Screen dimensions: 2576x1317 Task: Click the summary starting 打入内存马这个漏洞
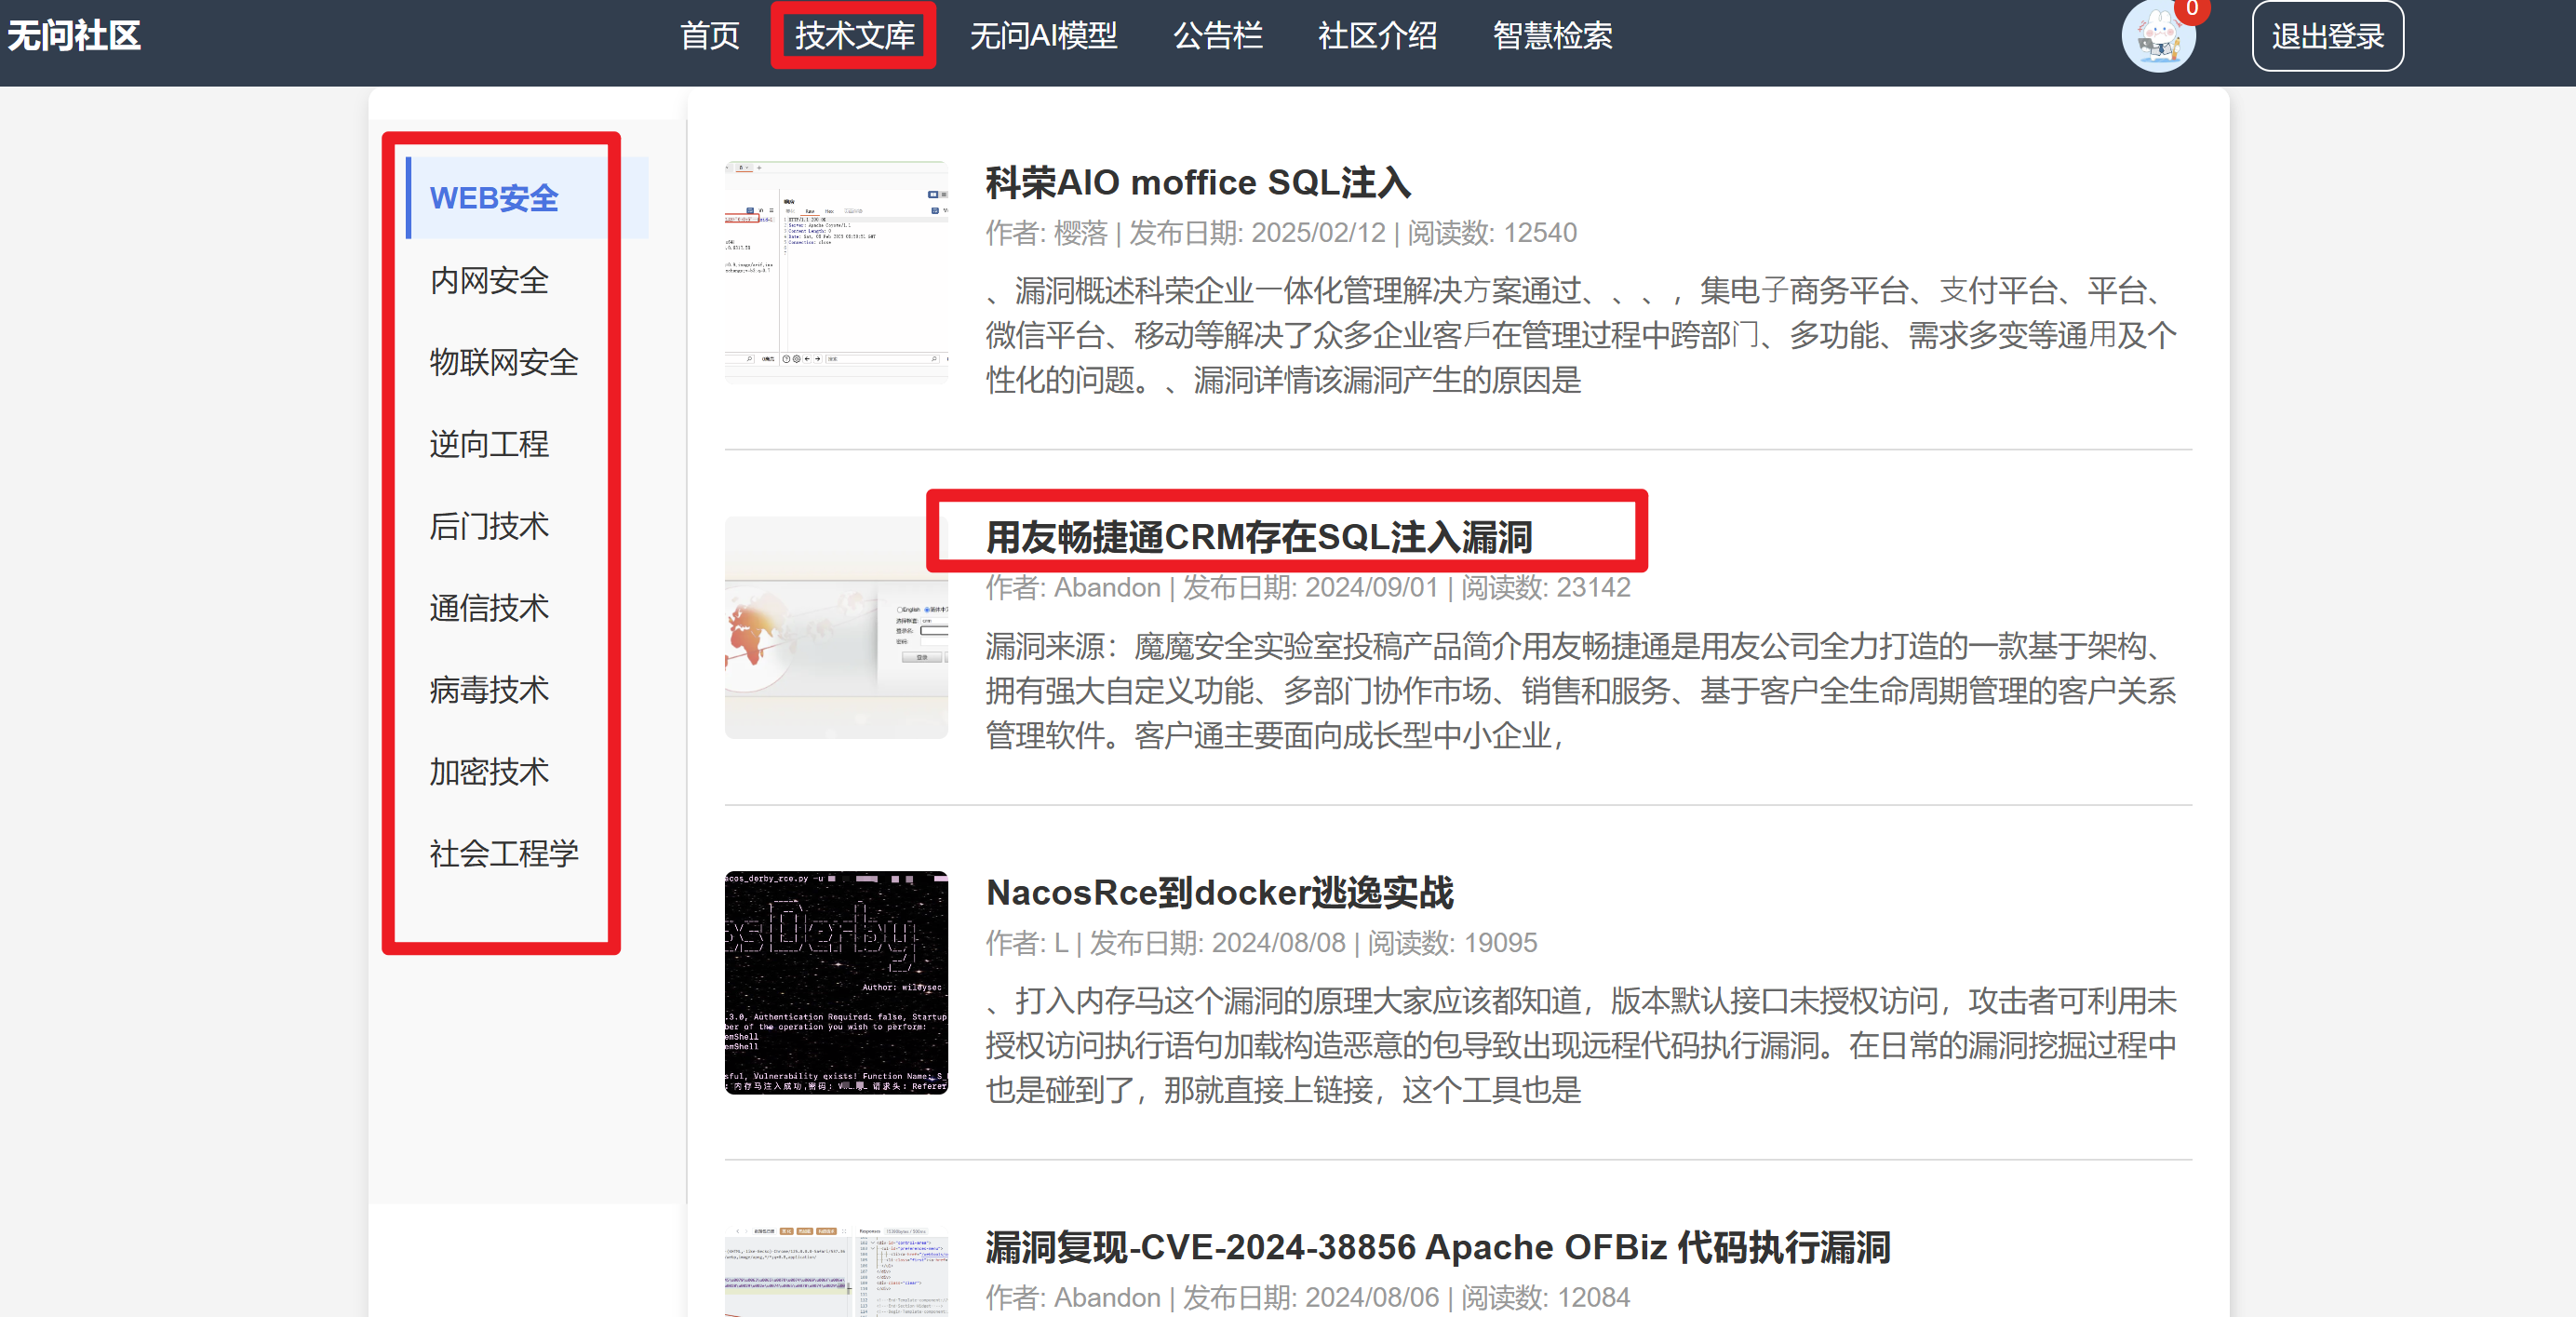pos(1581,1045)
